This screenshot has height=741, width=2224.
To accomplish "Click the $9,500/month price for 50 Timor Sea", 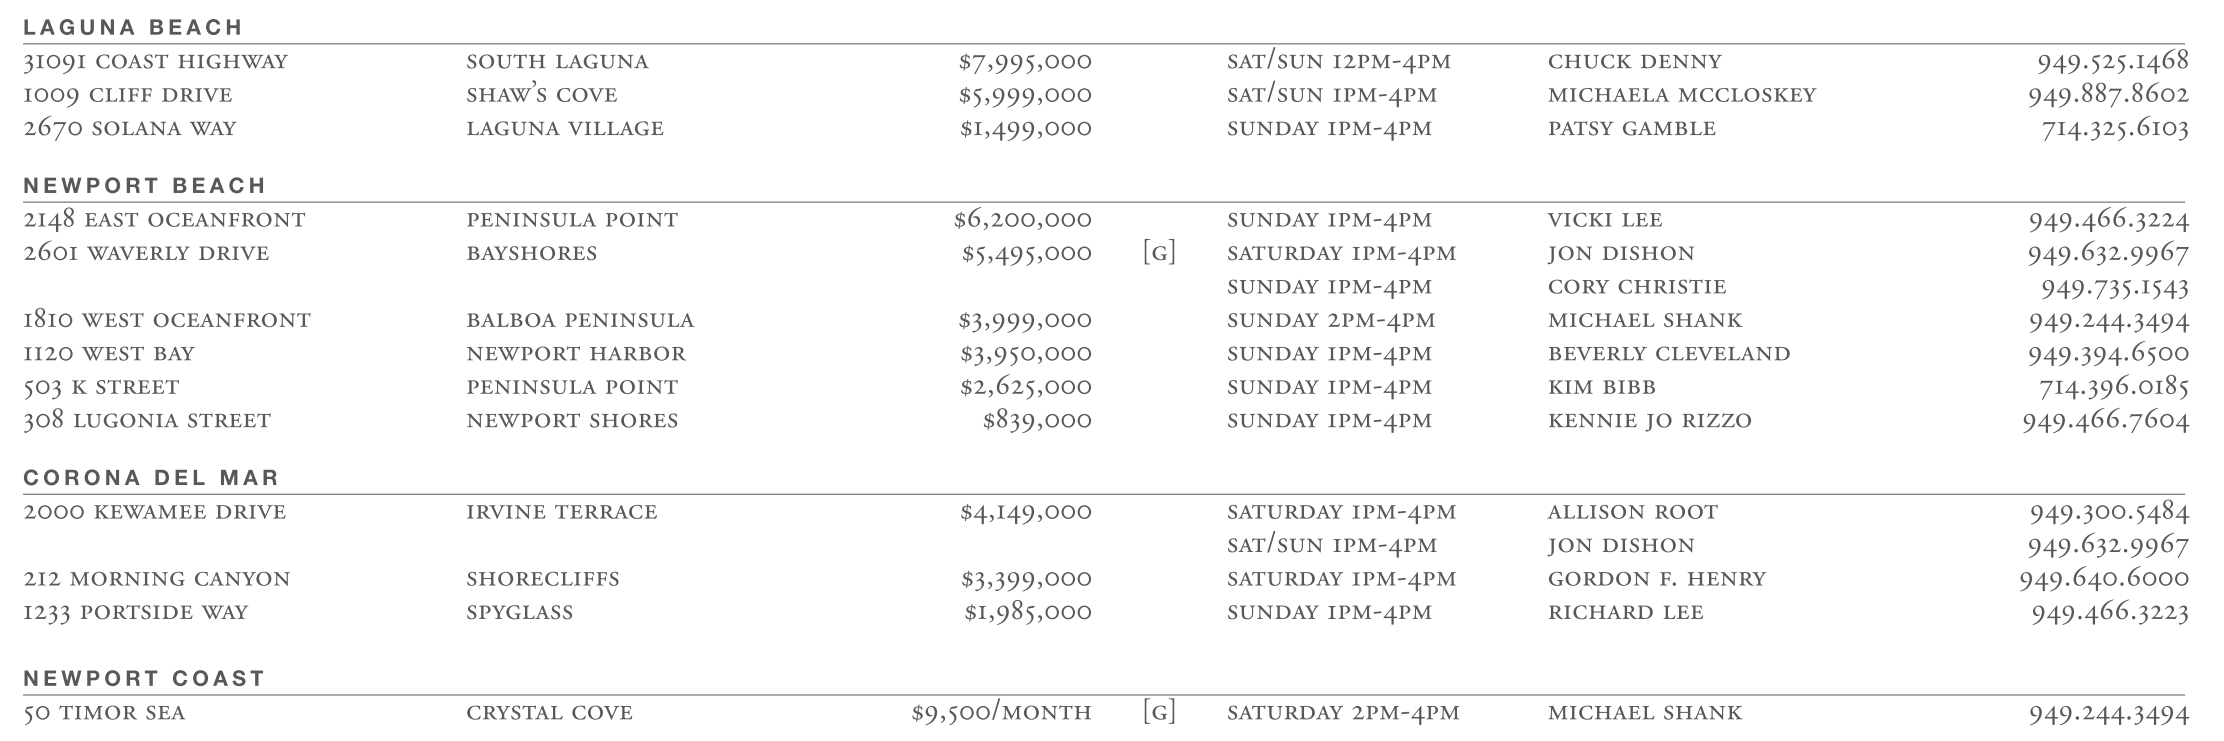I will tap(1001, 713).
